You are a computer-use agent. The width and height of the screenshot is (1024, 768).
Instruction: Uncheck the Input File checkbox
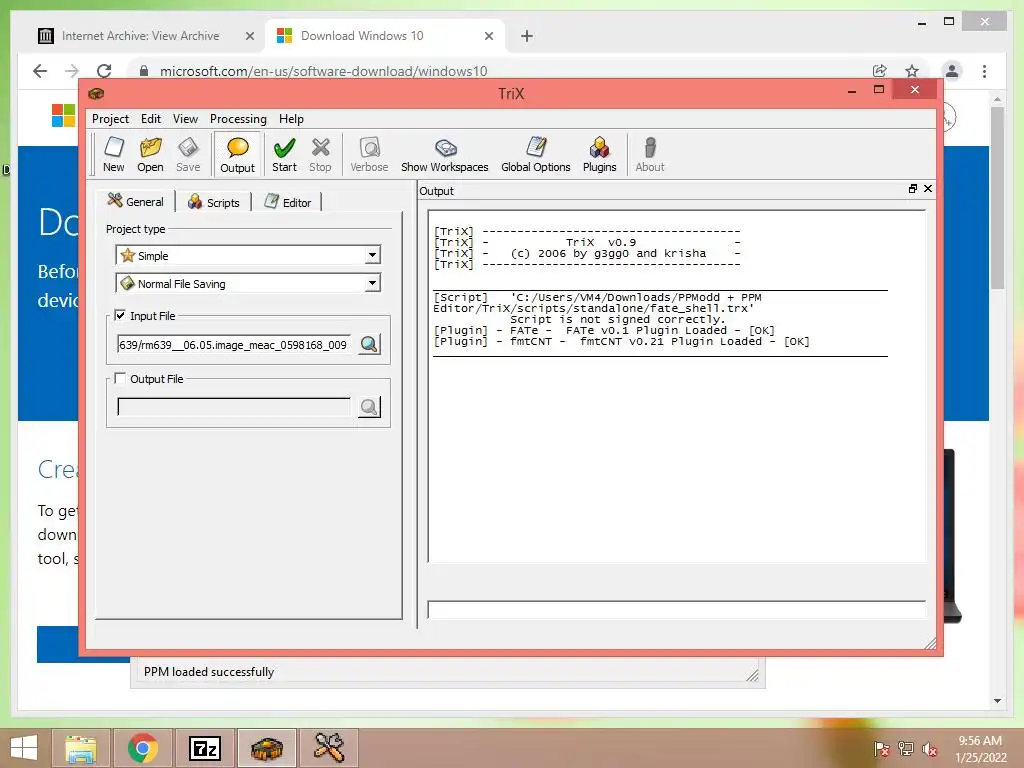[x=120, y=315]
